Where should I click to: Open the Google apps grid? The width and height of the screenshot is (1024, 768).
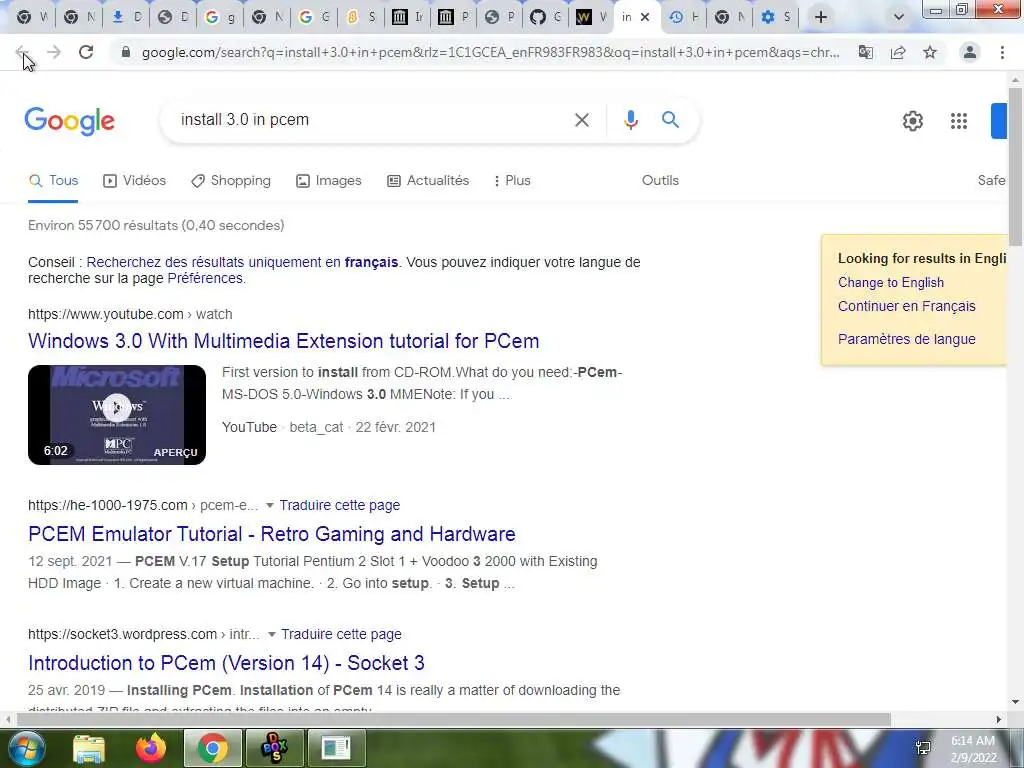tap(959, 121)
